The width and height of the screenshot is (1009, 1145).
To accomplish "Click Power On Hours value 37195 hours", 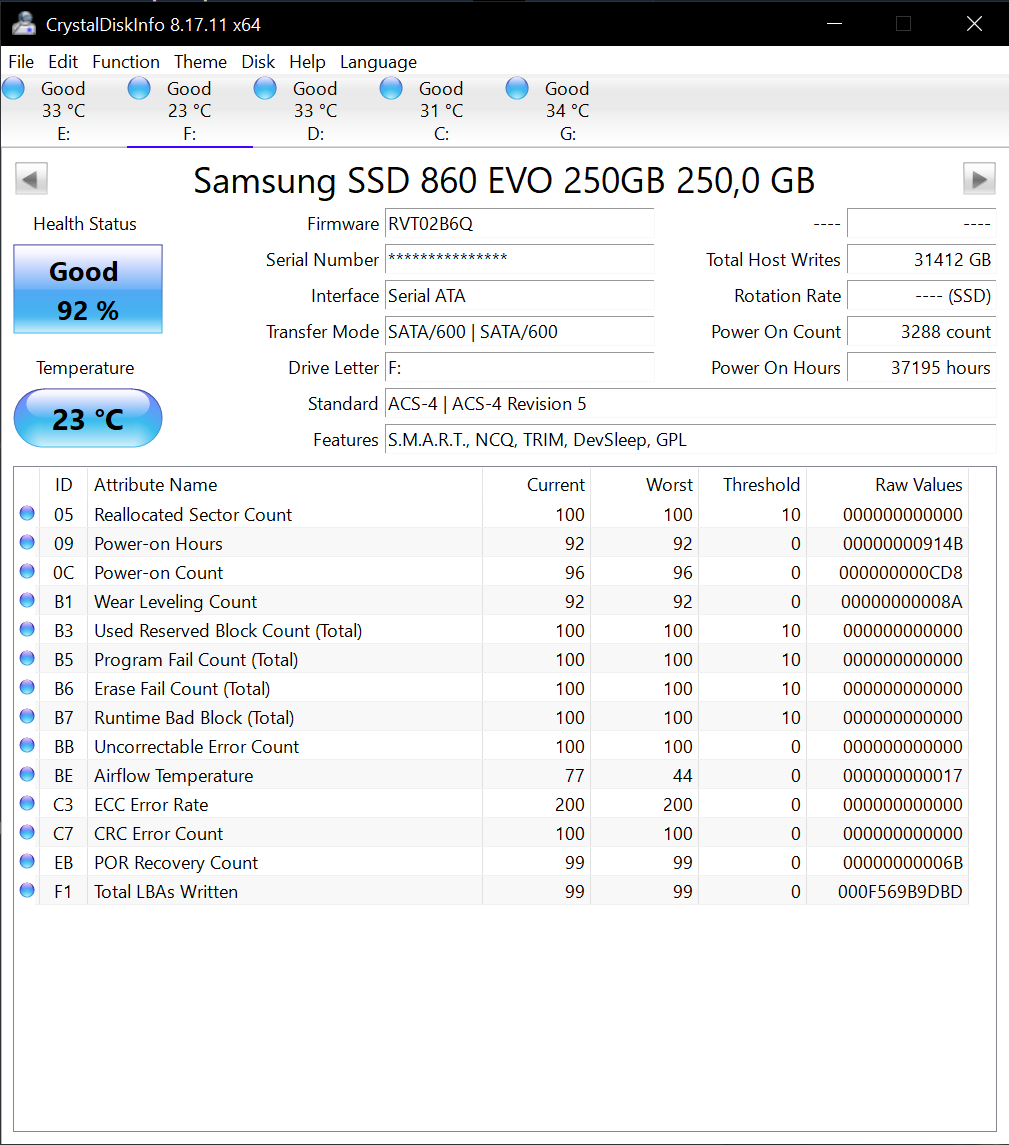I will pos(921,367).
